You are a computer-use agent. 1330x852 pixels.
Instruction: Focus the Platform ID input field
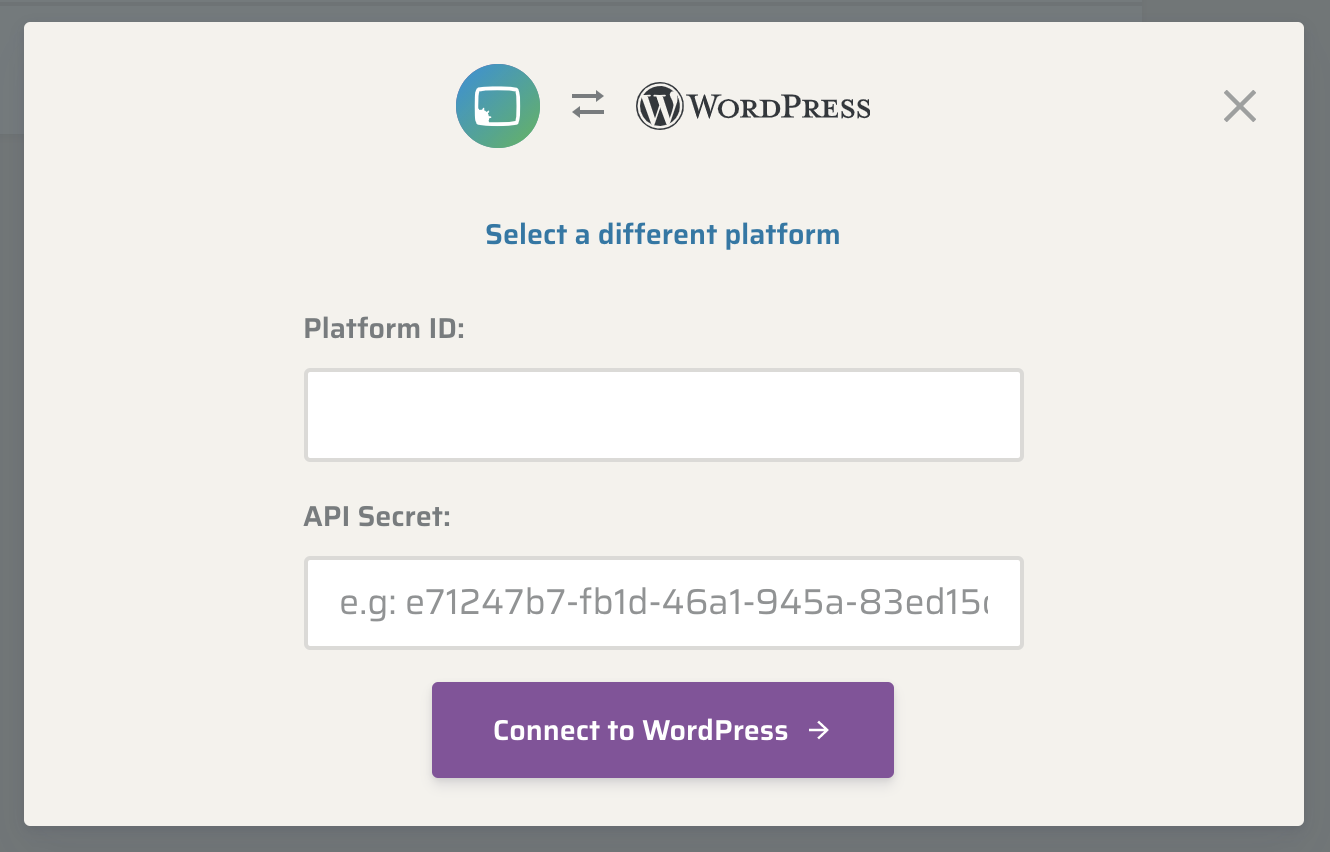point(664,415)
